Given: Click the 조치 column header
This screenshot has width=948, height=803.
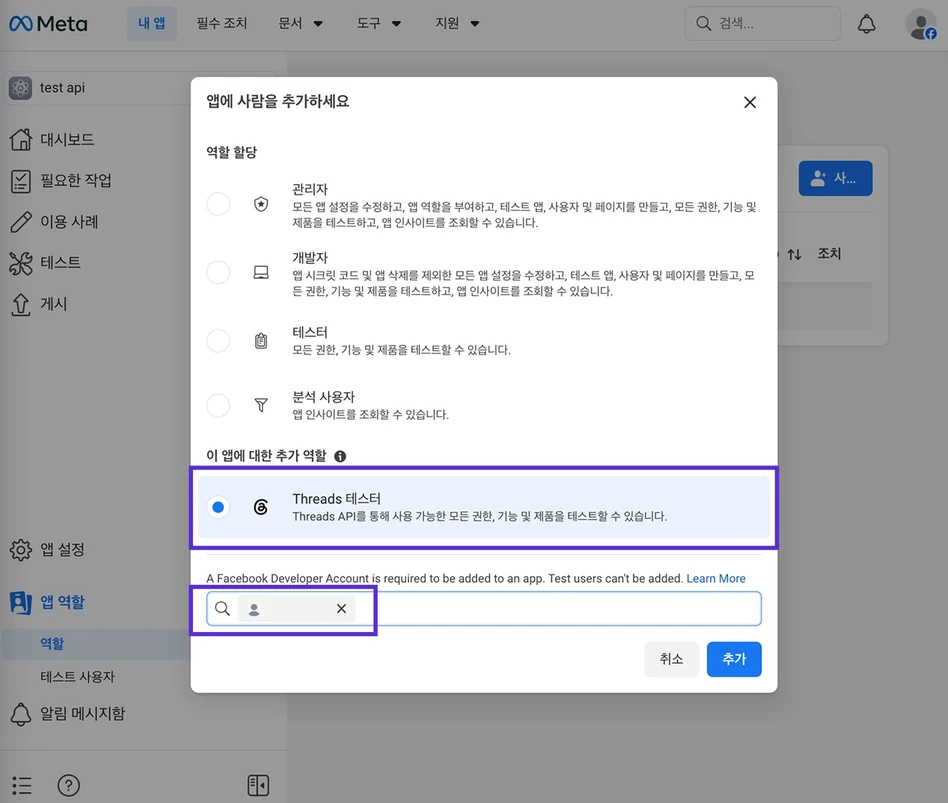Looking at the screenshot, I should tap(829, 254).
